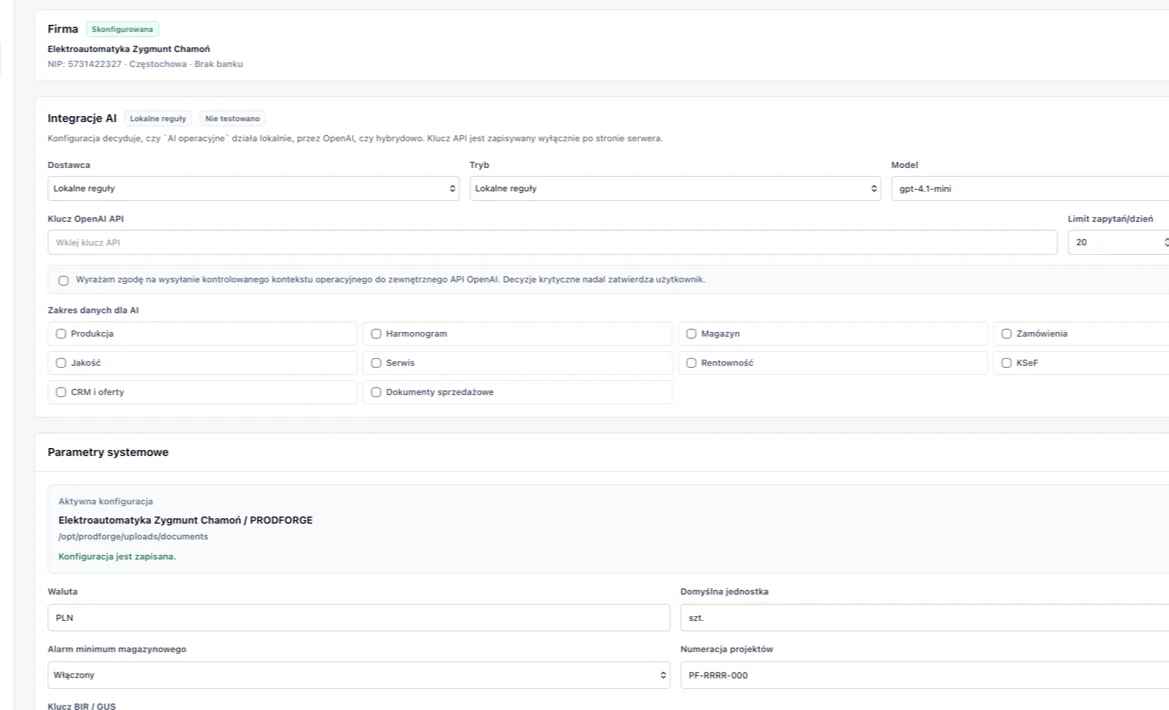Viewport: 1169px width, 710px height.
Task: Click the NIP: 5731422327 details line
Action: (145, 64)
